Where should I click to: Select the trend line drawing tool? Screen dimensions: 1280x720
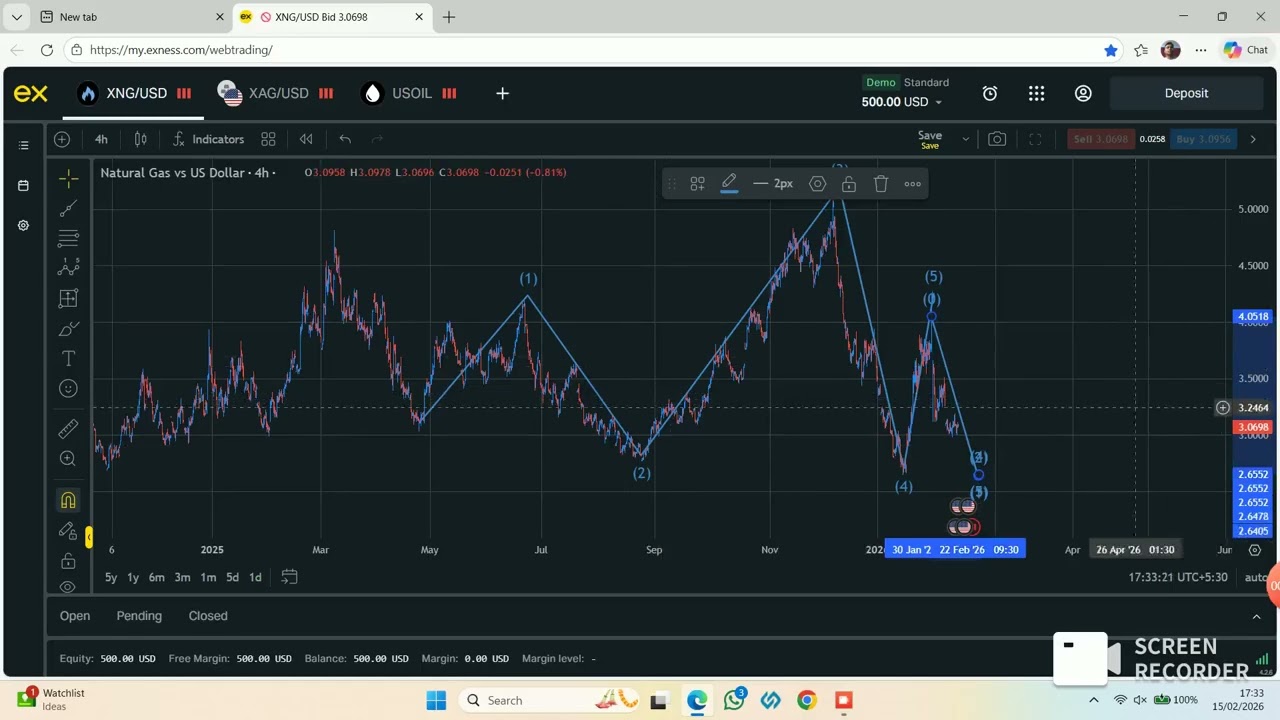68,209
